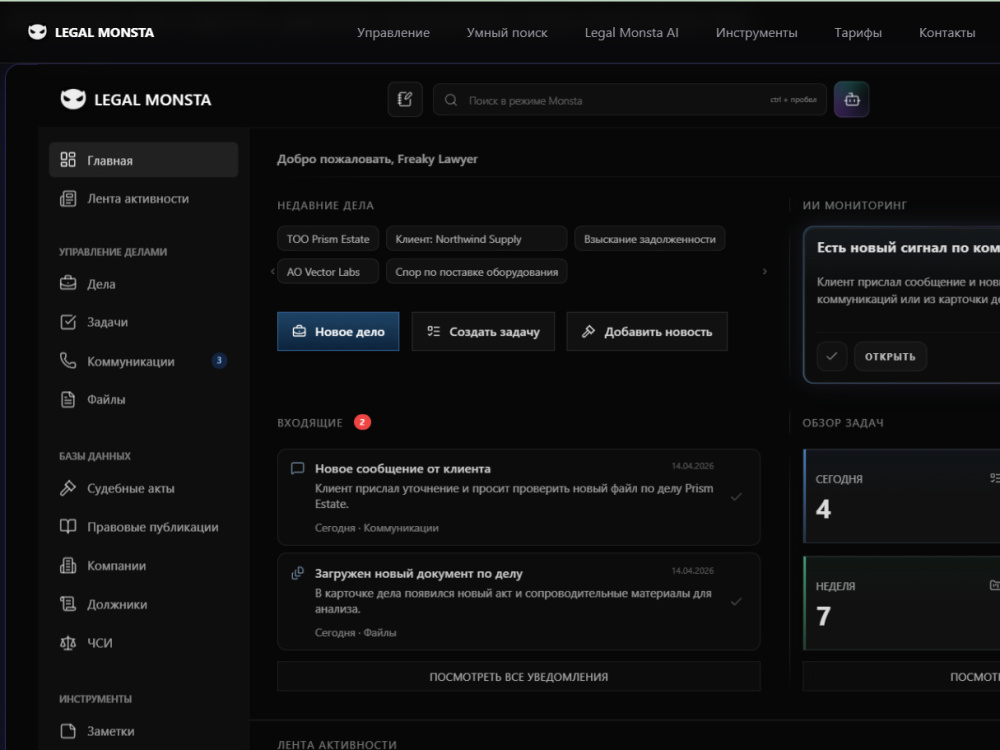Image resolution: width=1000 pixels, height=750 pixels.
Task: Open the Тарифы page
Action: coord(858,33)
